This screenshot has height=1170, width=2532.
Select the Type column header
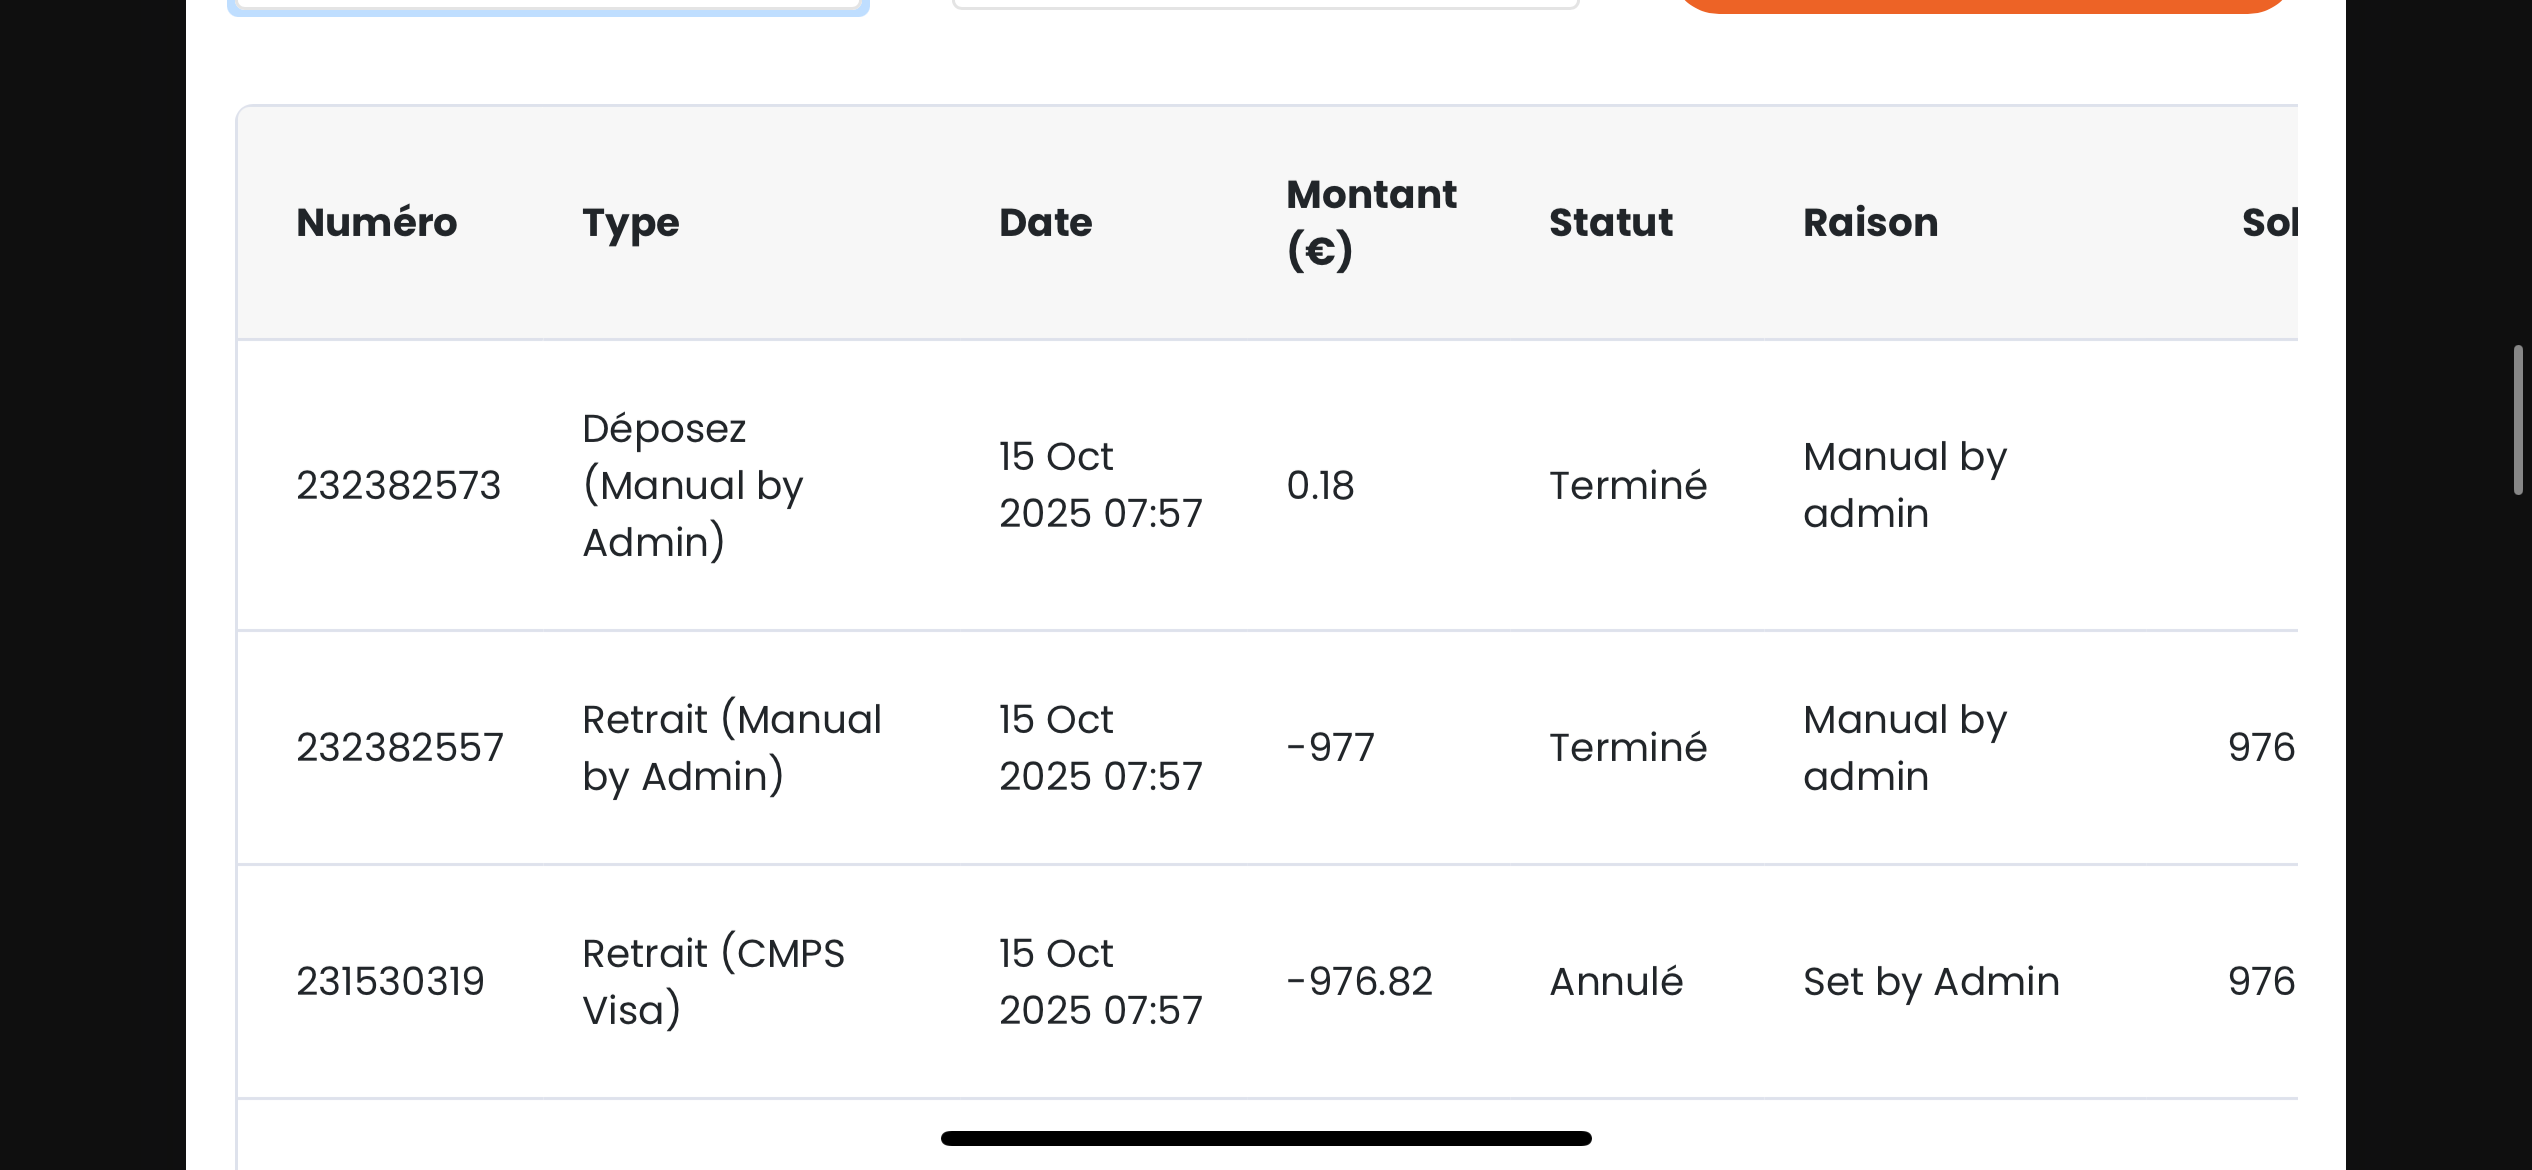[x=630, y=222]
